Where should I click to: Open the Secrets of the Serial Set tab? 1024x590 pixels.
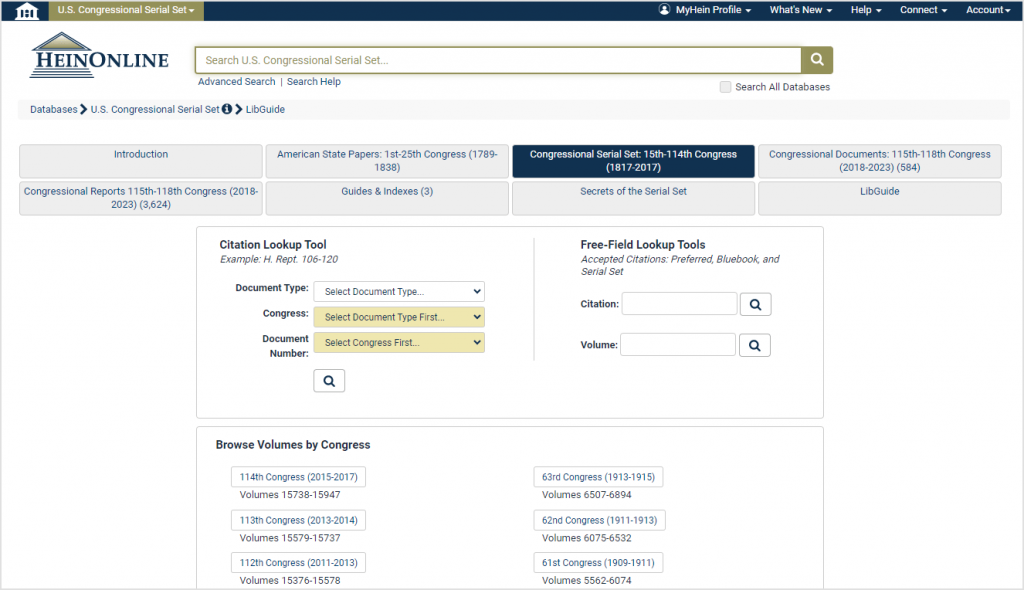(x=633, y=198)
